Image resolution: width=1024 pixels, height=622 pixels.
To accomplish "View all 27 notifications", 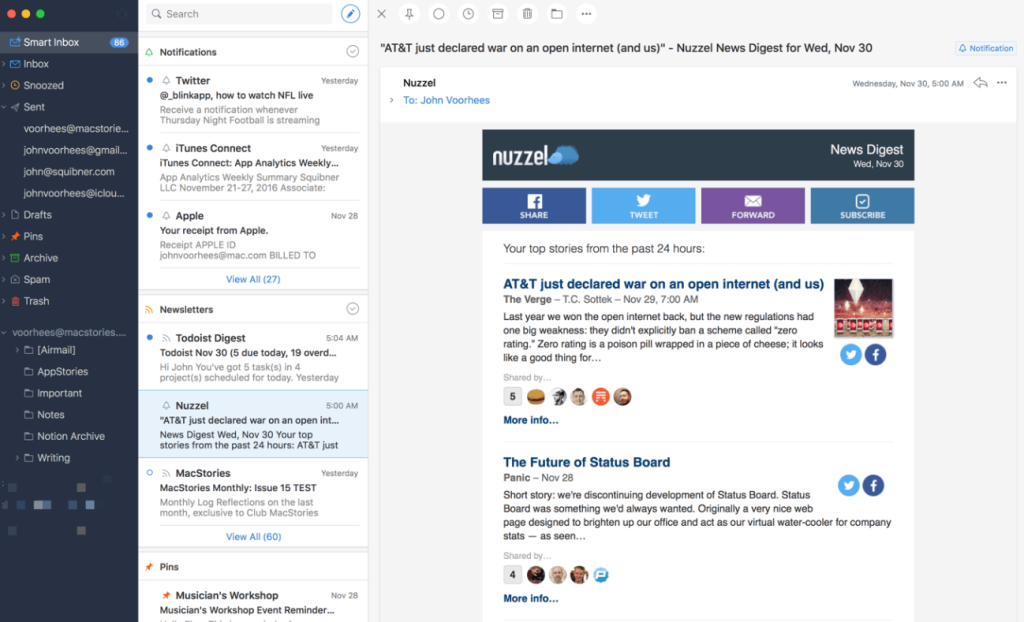I will 253,279.
